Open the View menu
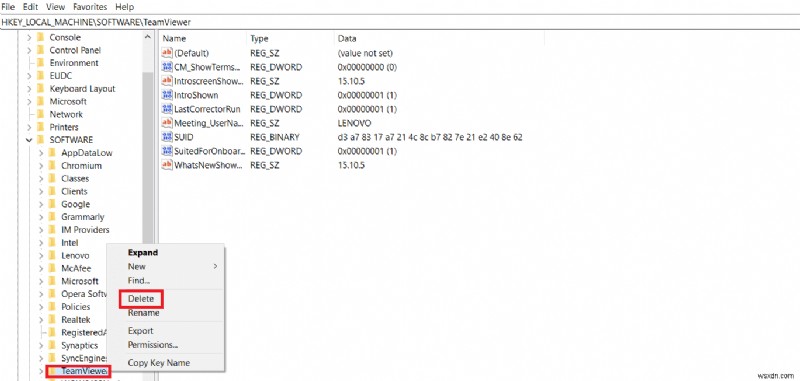This screenshot has width=800, height=381. click(55, 7)
